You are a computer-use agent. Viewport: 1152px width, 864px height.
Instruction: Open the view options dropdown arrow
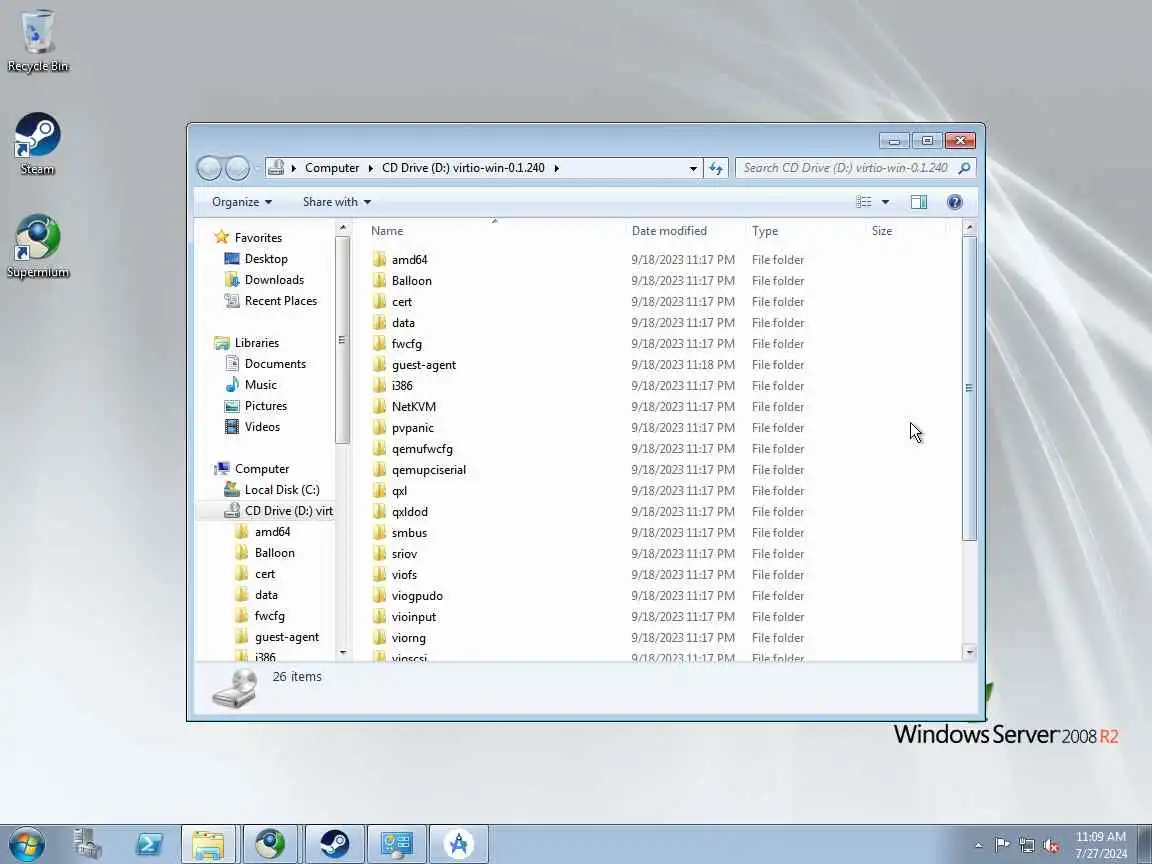pos(885,202)
